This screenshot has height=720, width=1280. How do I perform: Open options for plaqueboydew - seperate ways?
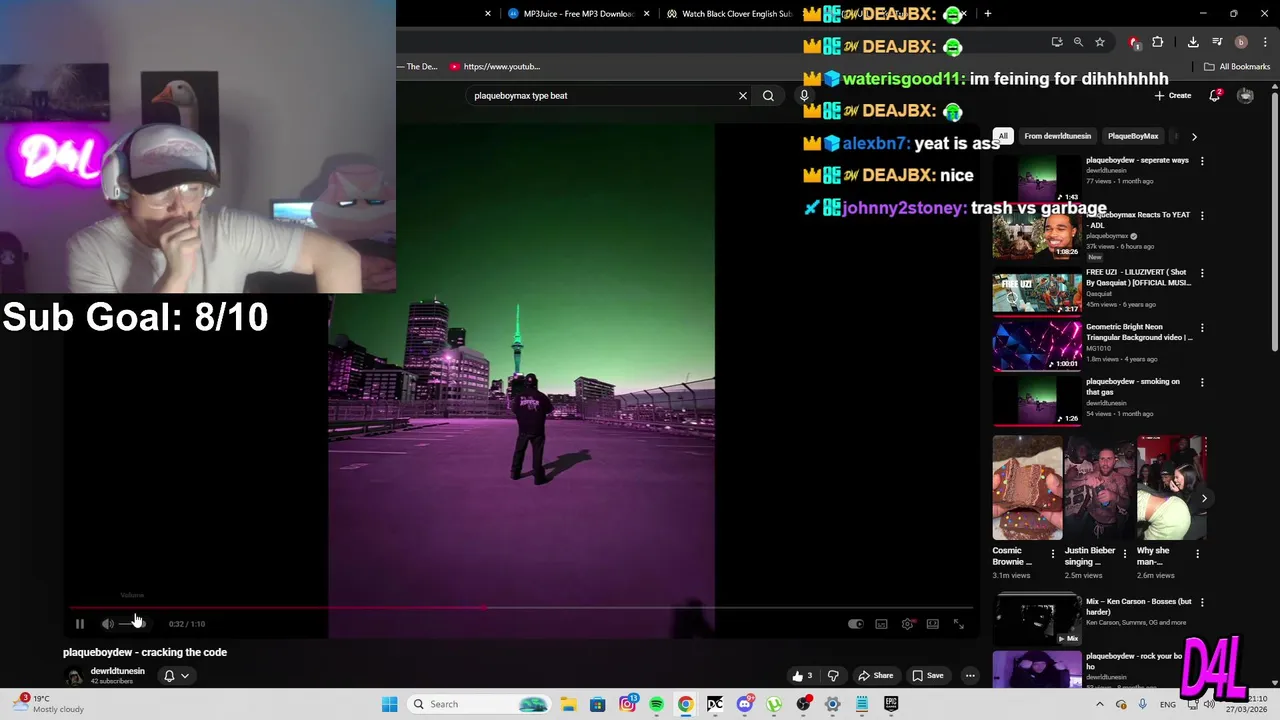point(1202,161)
